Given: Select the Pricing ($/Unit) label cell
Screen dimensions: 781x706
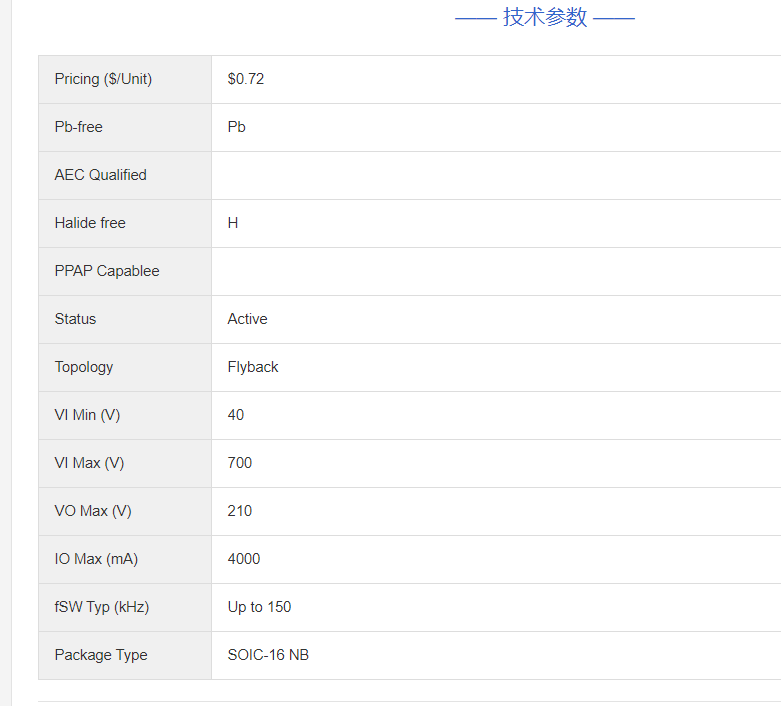Looking at the screenshot, I should (x=103, y=79).
